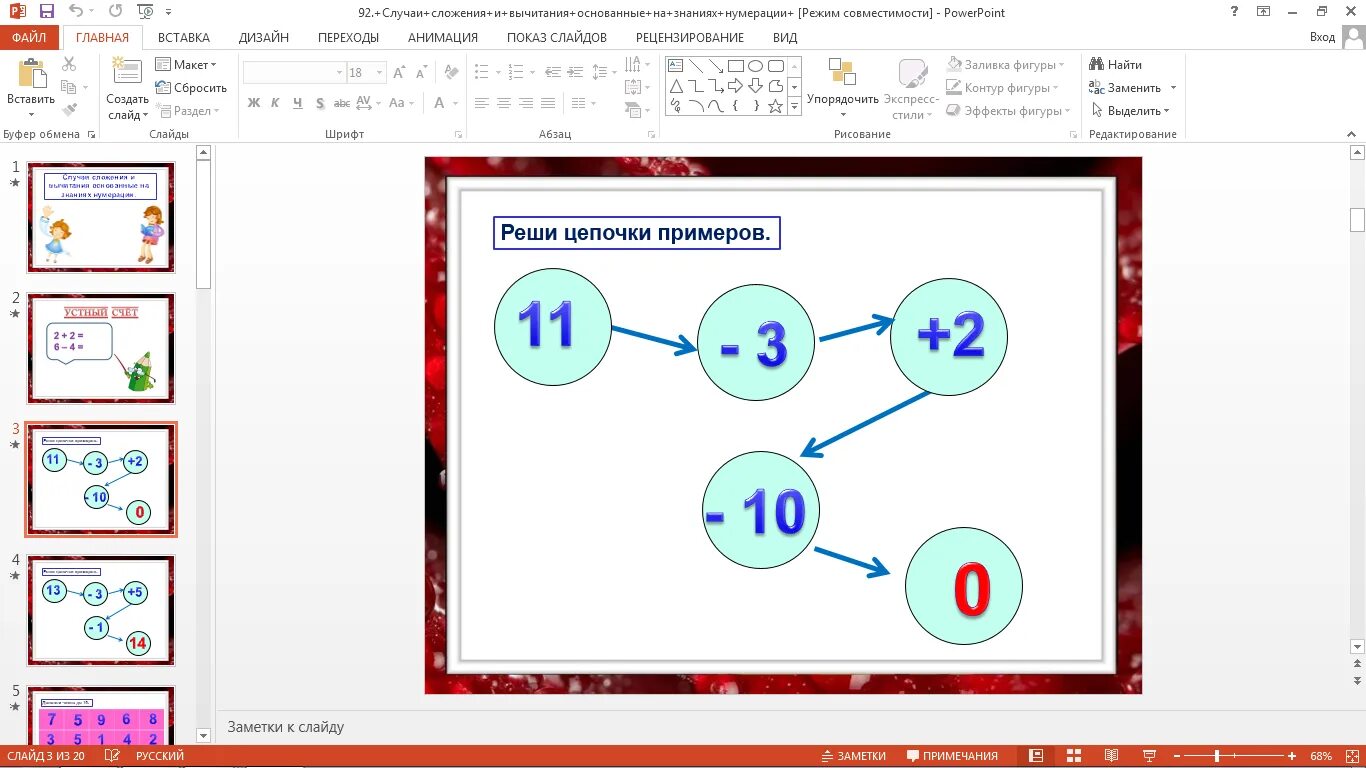The width and height of the screenshot is (1366, 768).
Task: Toggle underline Ч formatting
Action: pos(298,103)
